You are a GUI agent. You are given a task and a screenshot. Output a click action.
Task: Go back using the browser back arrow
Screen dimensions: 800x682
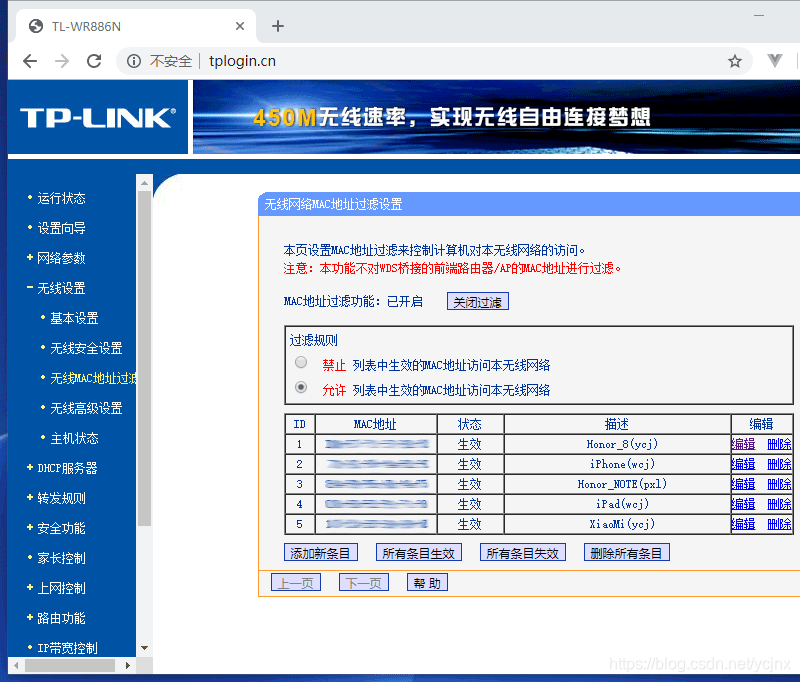[30, 61]
